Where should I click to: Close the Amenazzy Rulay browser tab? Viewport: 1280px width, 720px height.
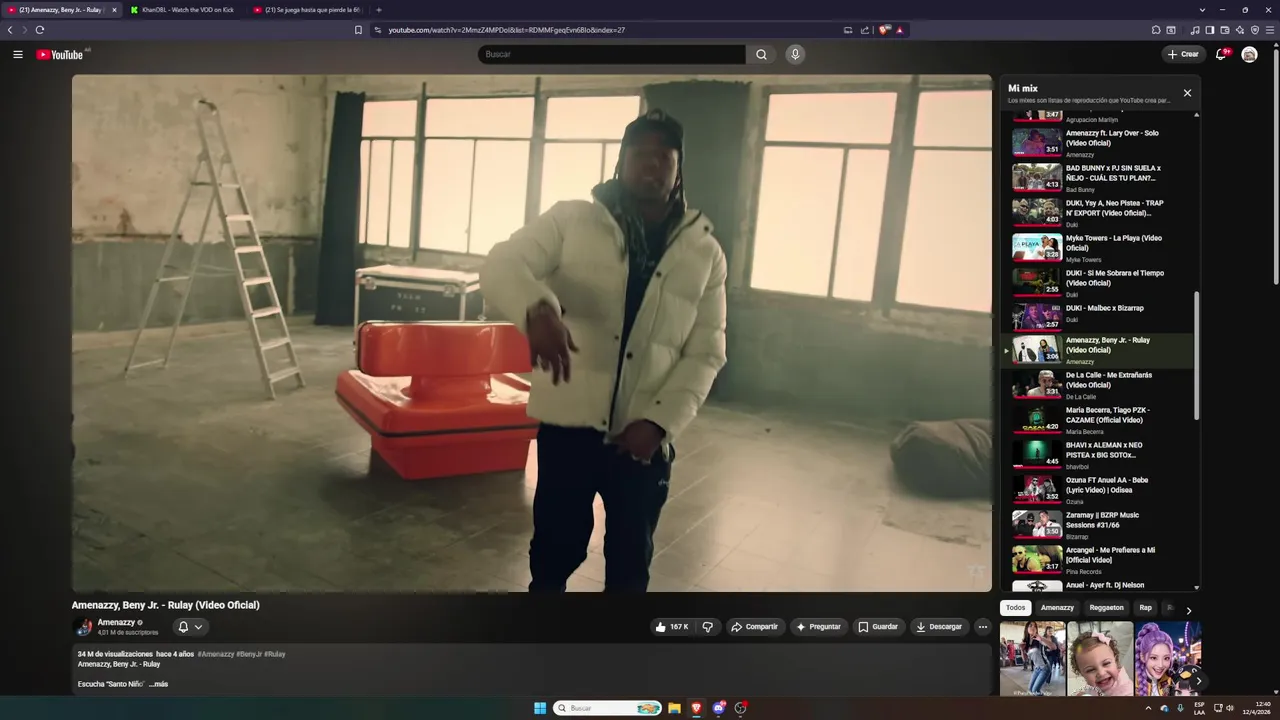pos(114,10)
